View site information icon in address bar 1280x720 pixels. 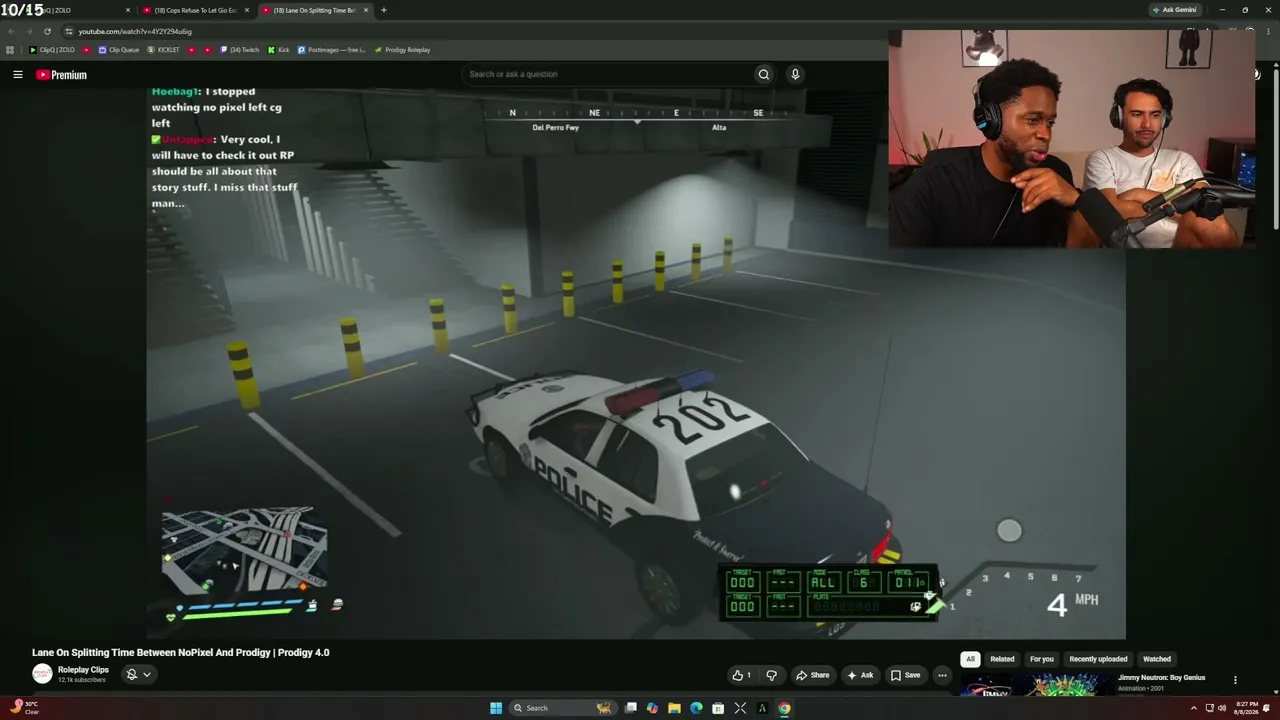pyautogui.click(x=68, y=31)
